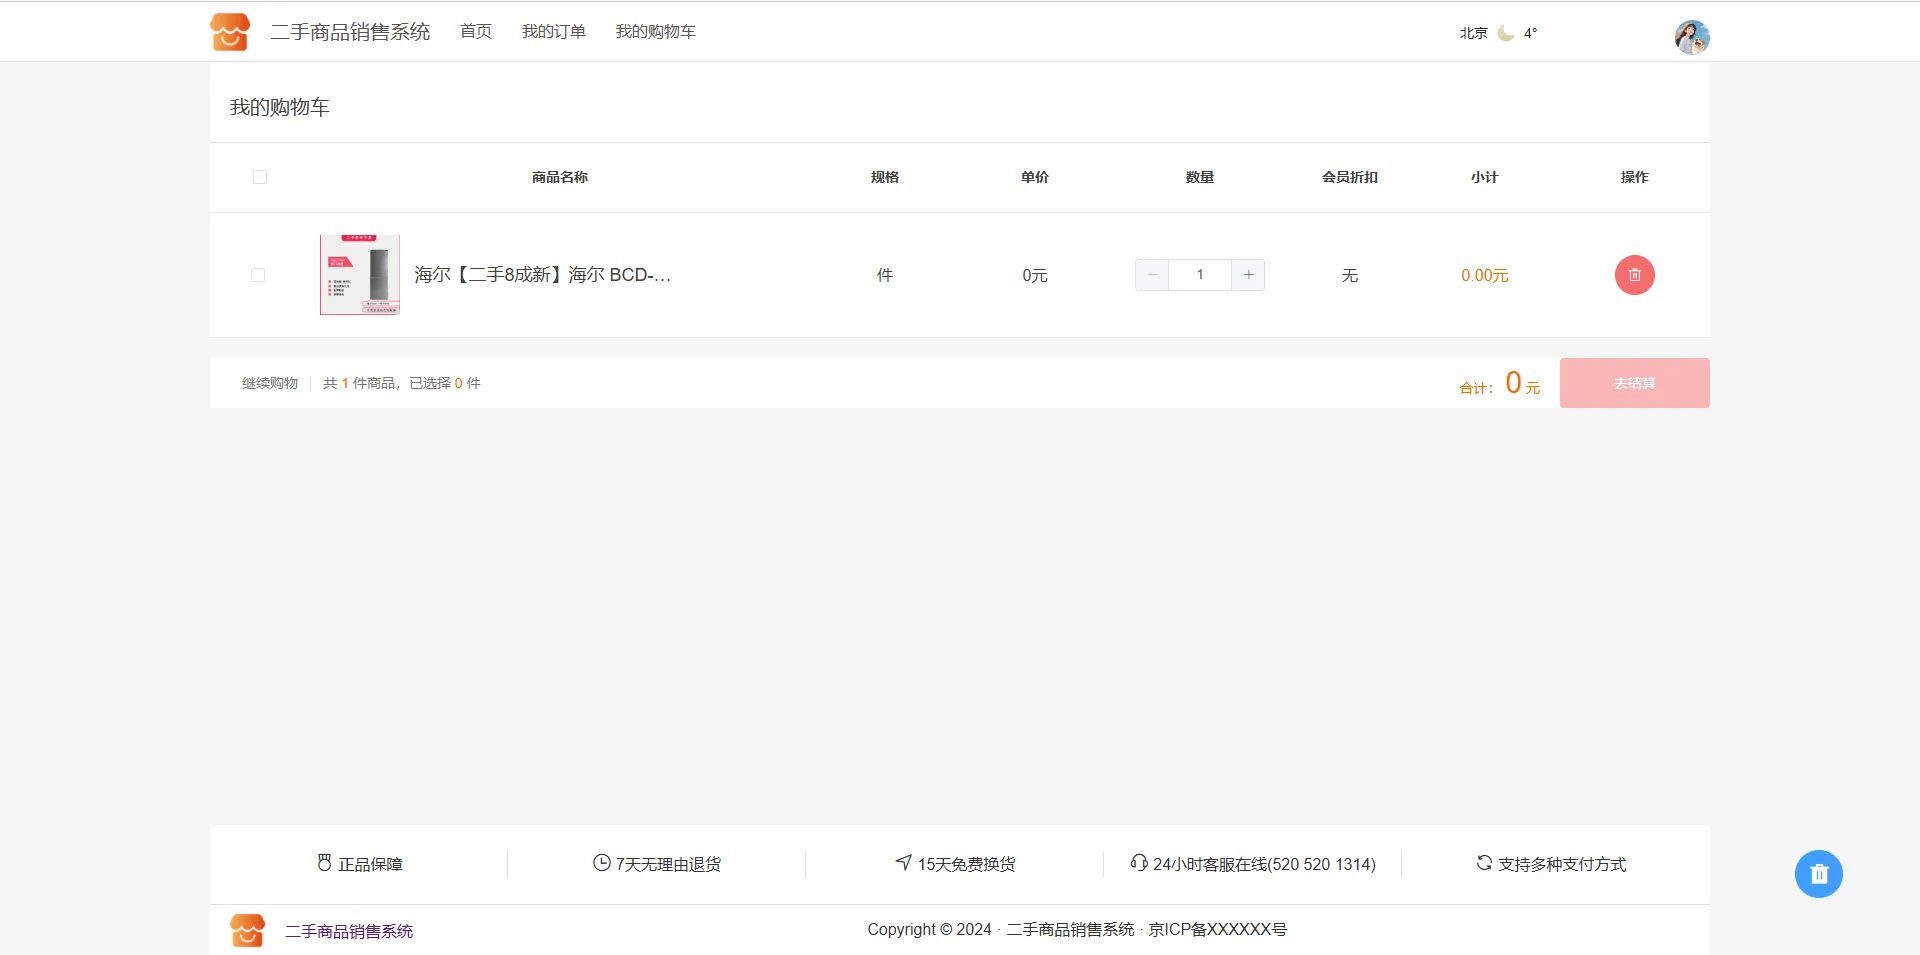
Task: Click the blue floating trash button
Action: [x=1818, y=874]
